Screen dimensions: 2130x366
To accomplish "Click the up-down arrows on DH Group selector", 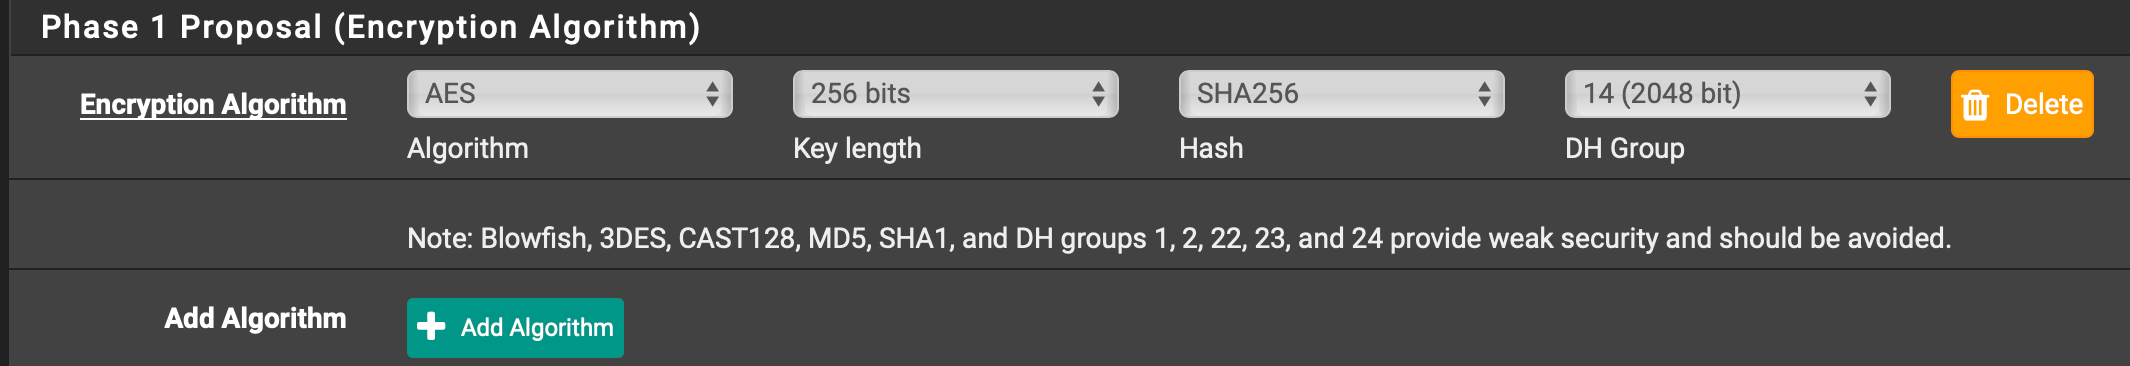I will click(1870, 94).
